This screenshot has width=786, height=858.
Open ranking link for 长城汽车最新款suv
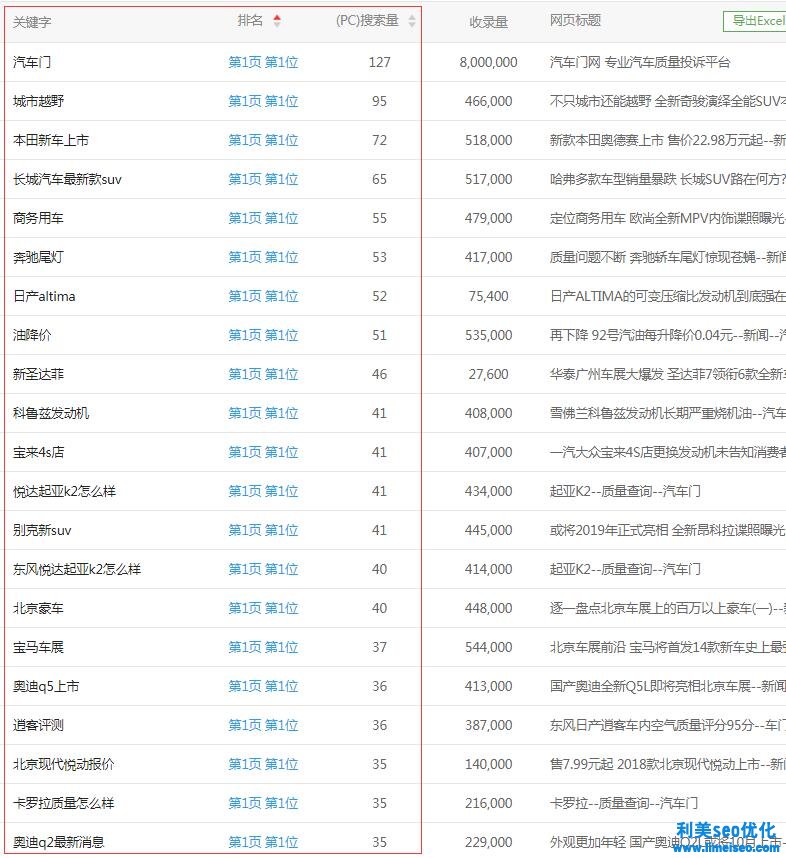coord(263,179)
